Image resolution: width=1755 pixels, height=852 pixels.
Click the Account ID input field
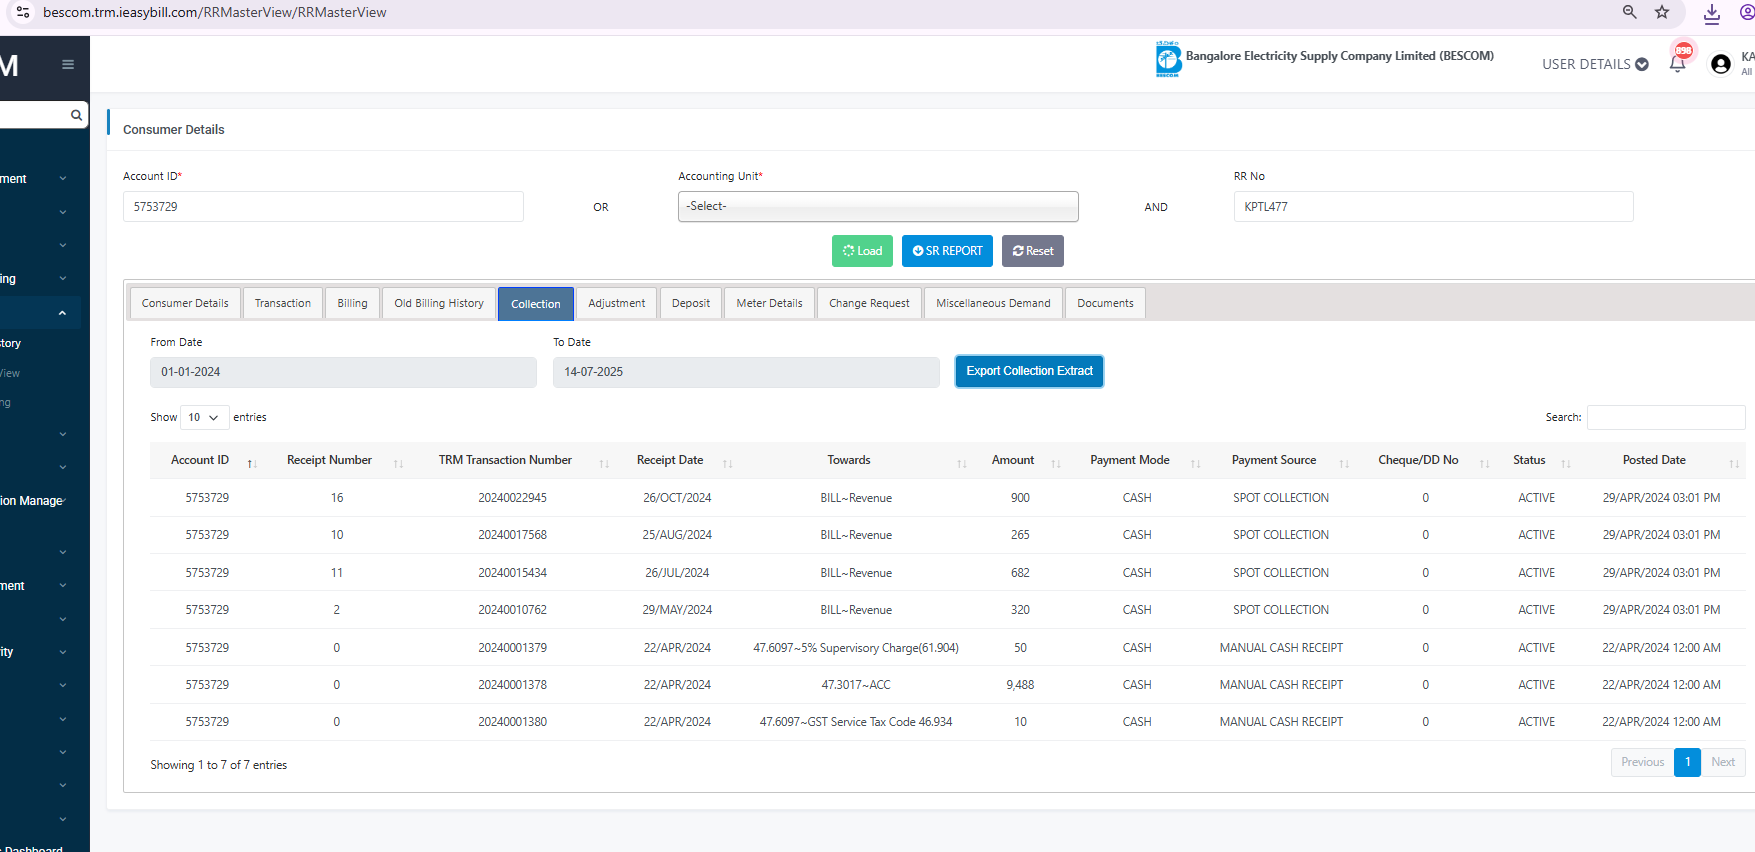tap(323, 206)
